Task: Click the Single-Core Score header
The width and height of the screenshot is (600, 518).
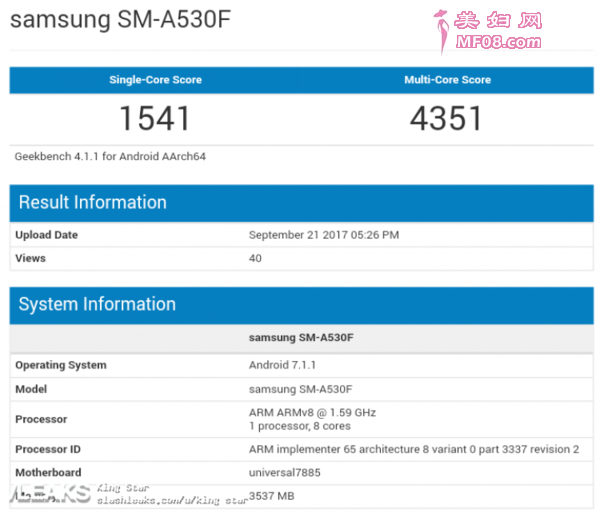Action: (155, 80)
